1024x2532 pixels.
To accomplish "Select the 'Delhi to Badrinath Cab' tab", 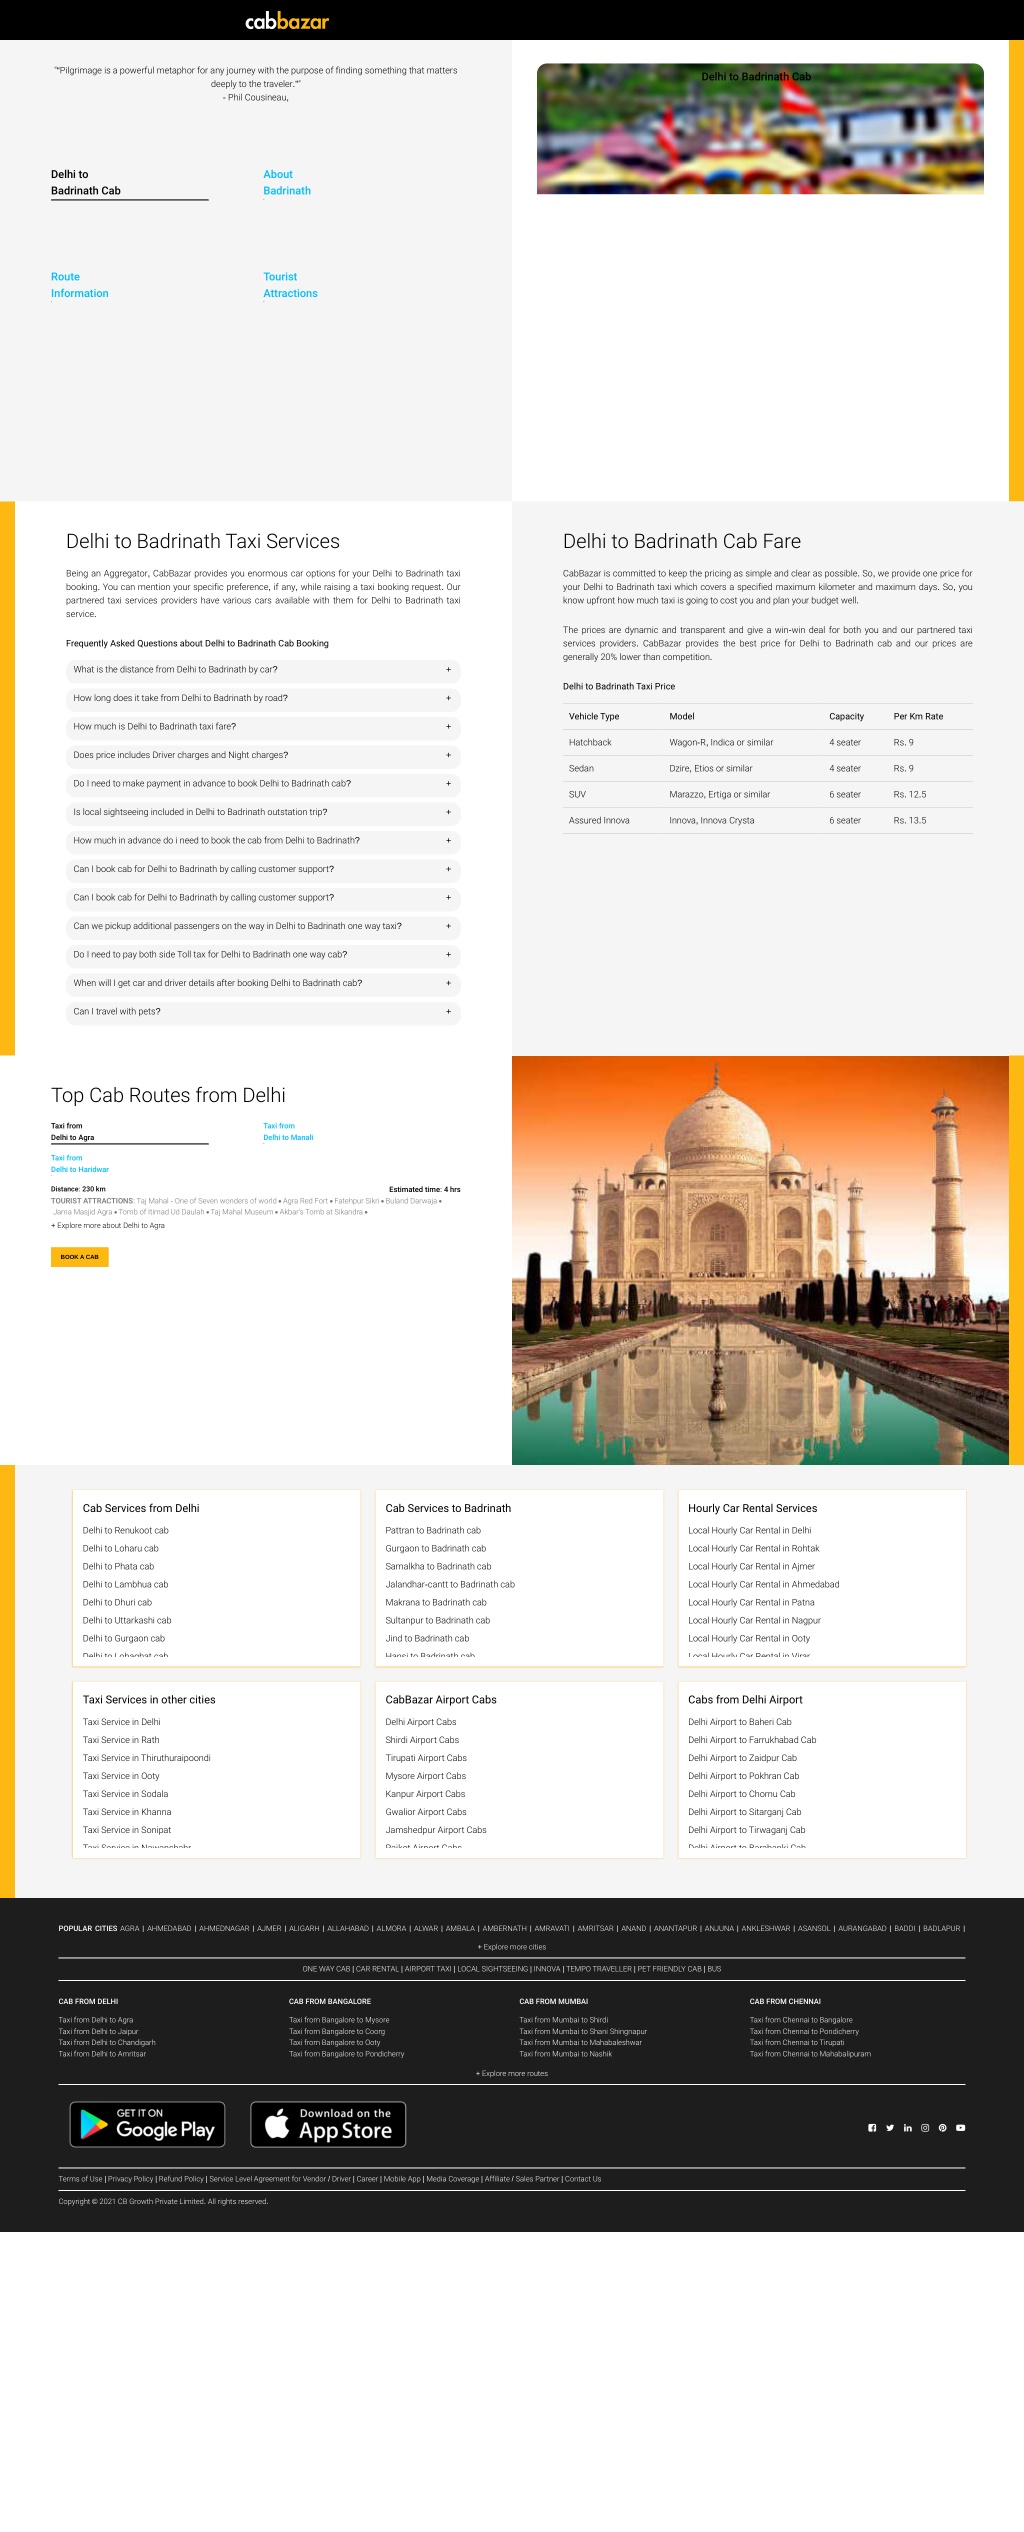I will coord(130,182).
